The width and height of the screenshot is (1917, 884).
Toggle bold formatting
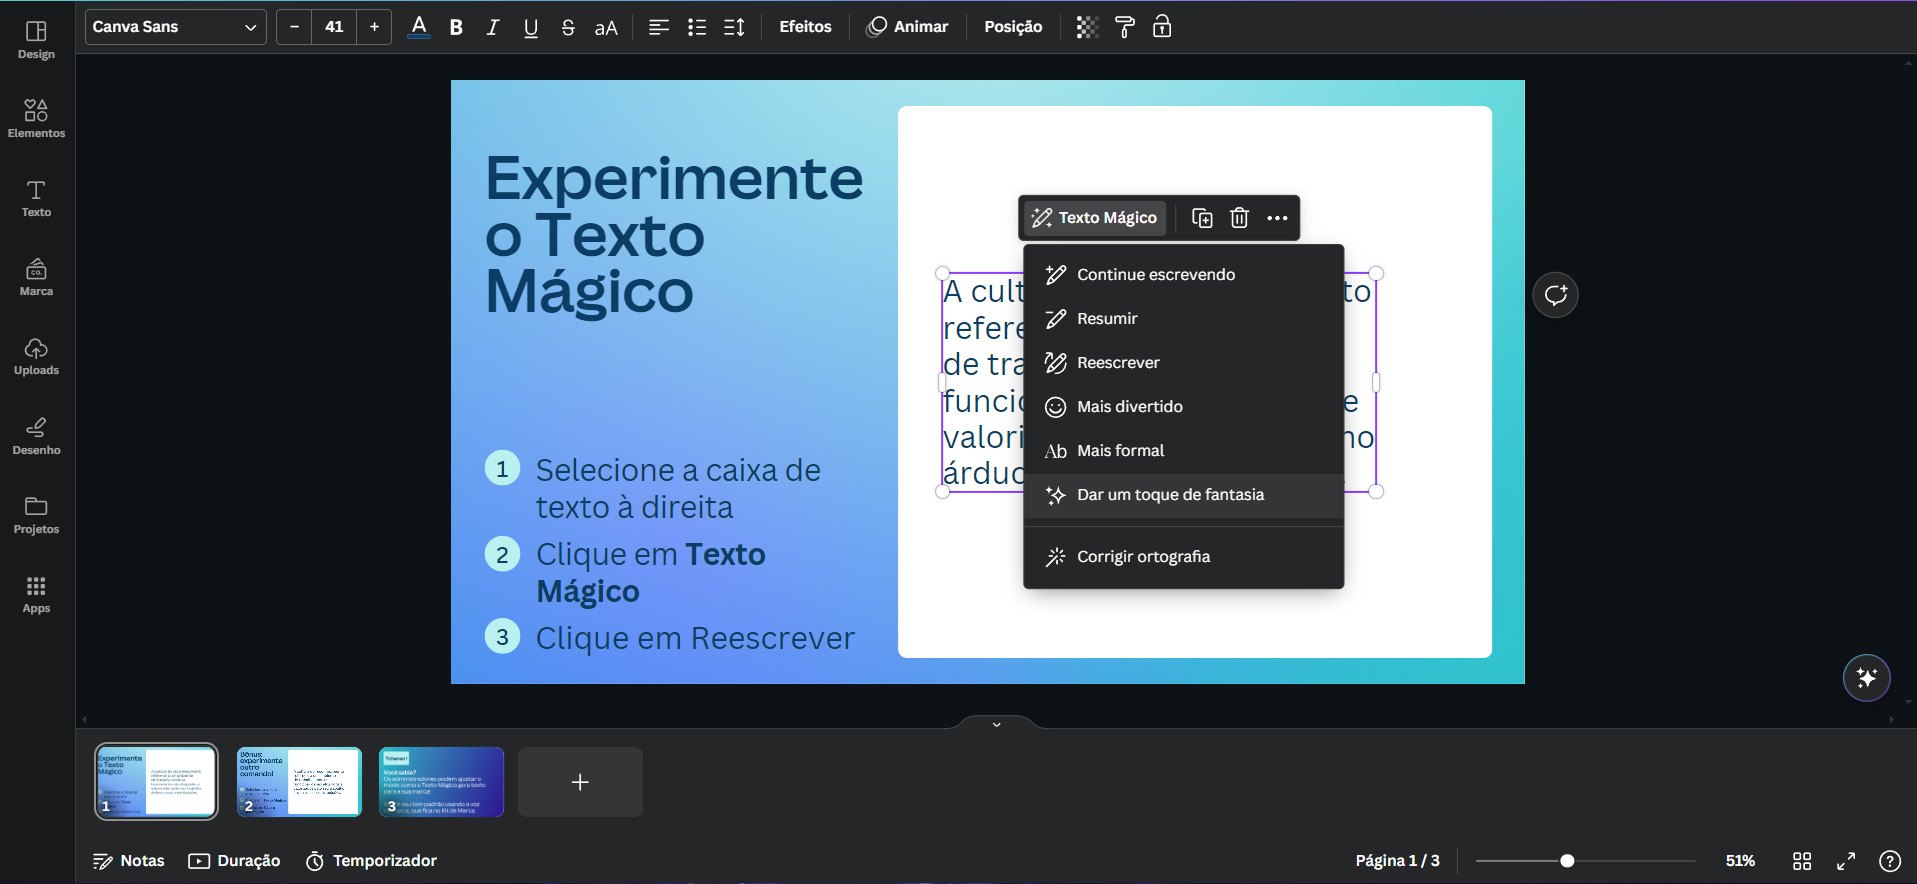(x=456, y=27)
